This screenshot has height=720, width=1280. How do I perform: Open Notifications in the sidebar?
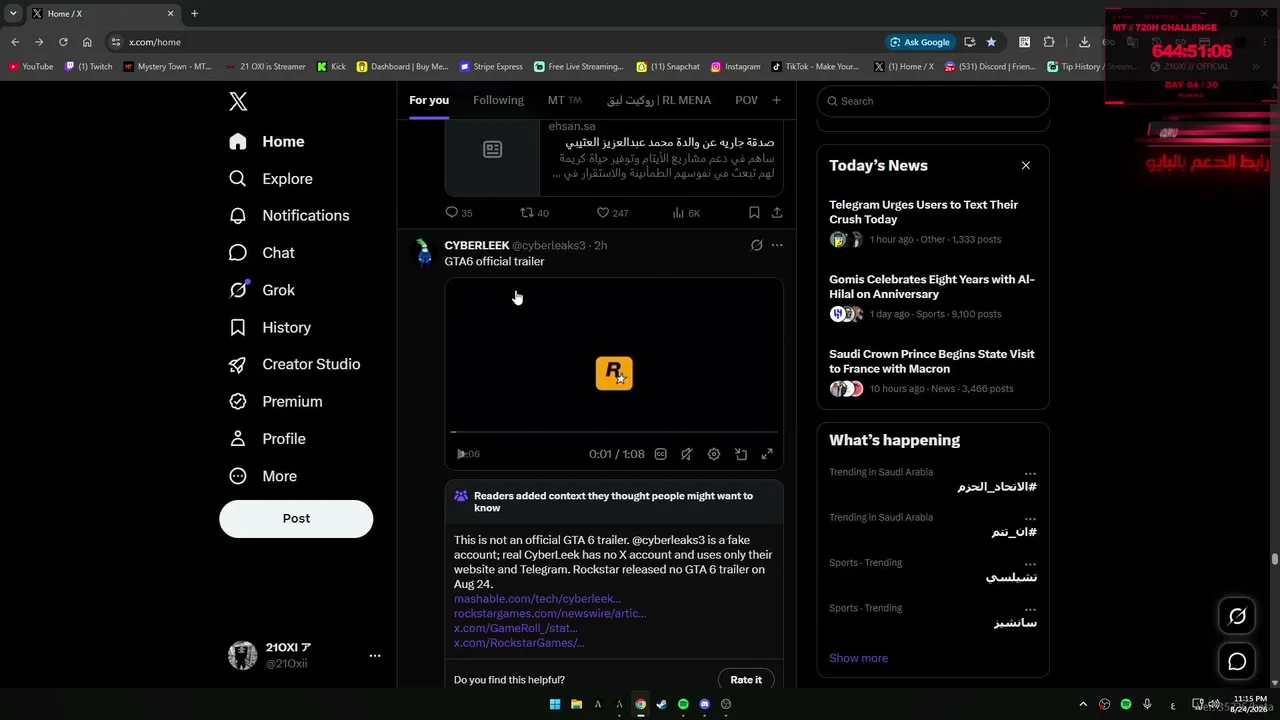click(x=289, y=216)
